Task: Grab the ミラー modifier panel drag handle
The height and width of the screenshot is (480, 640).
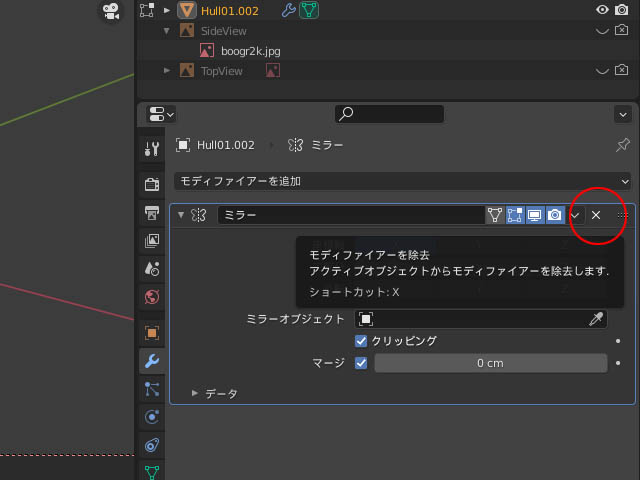Action: 622,215
